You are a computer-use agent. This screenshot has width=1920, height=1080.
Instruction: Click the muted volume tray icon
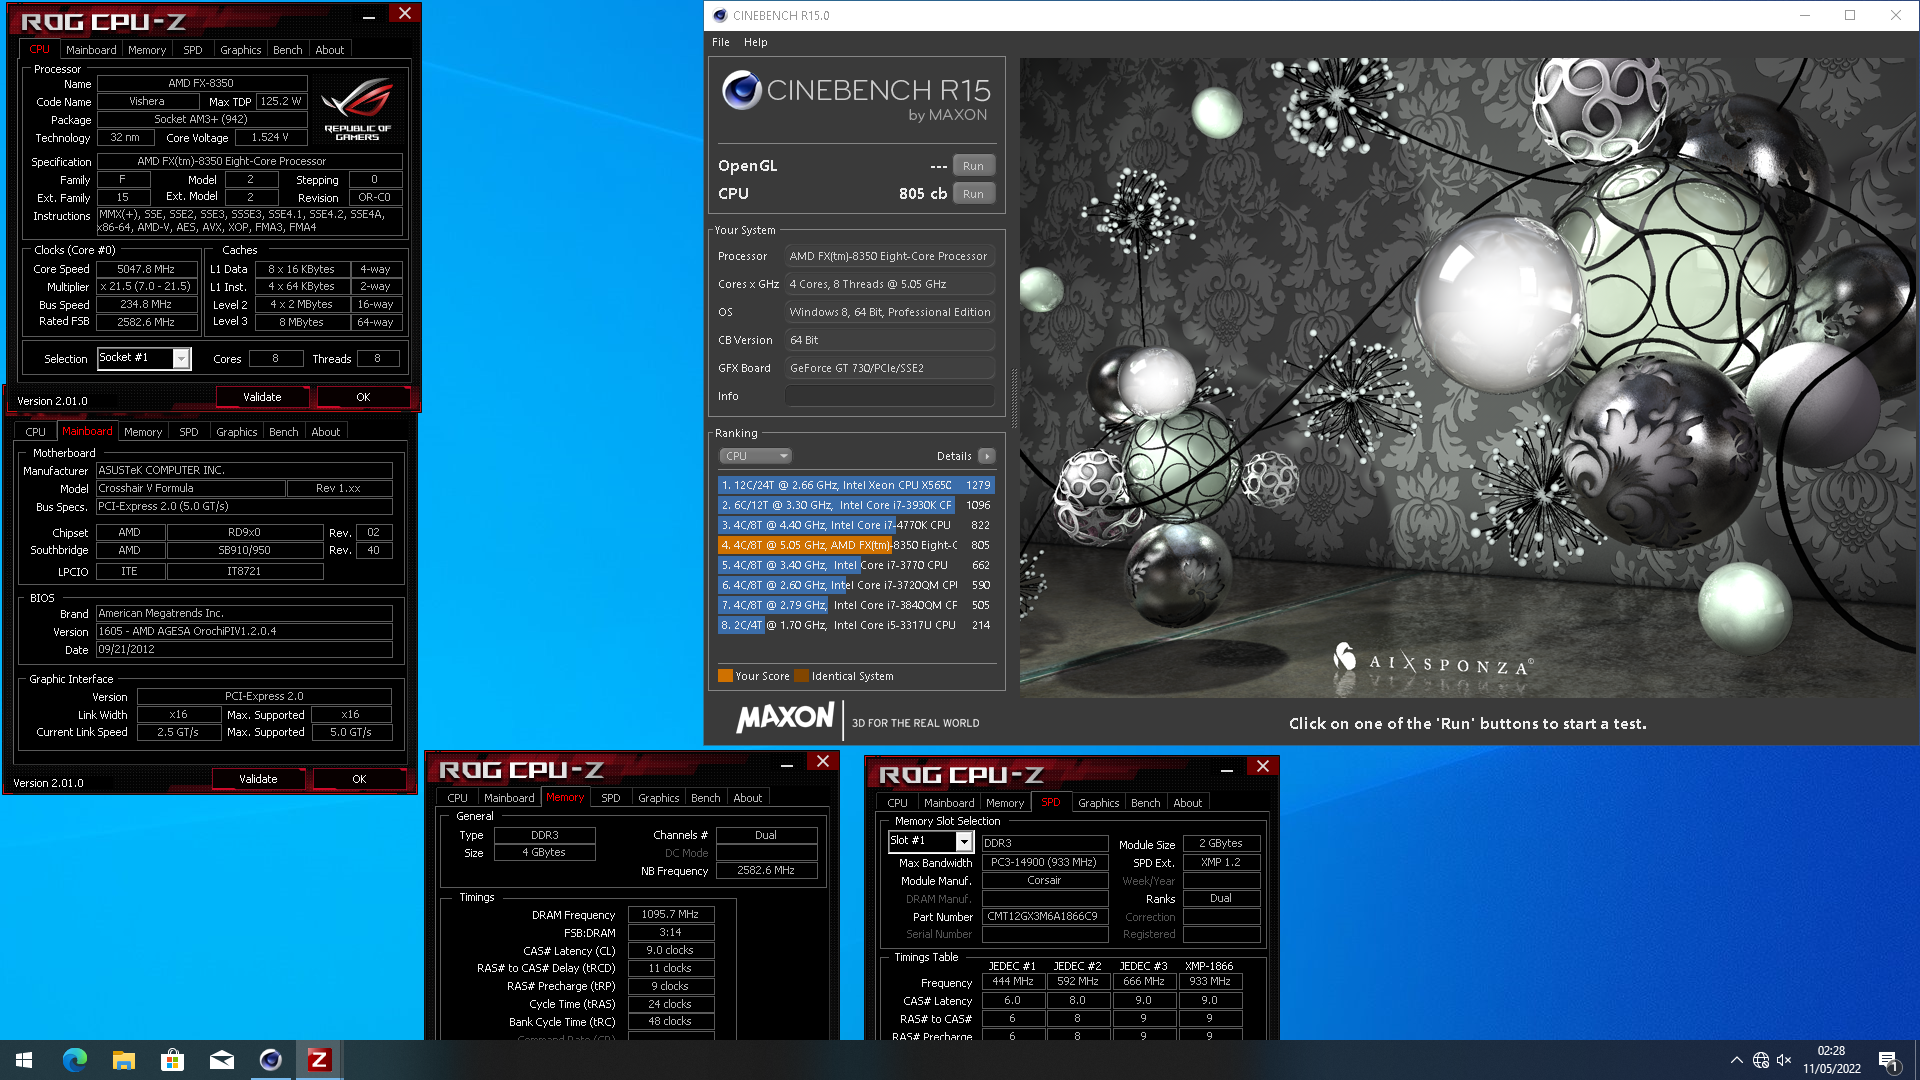tap(1784, 1060)
